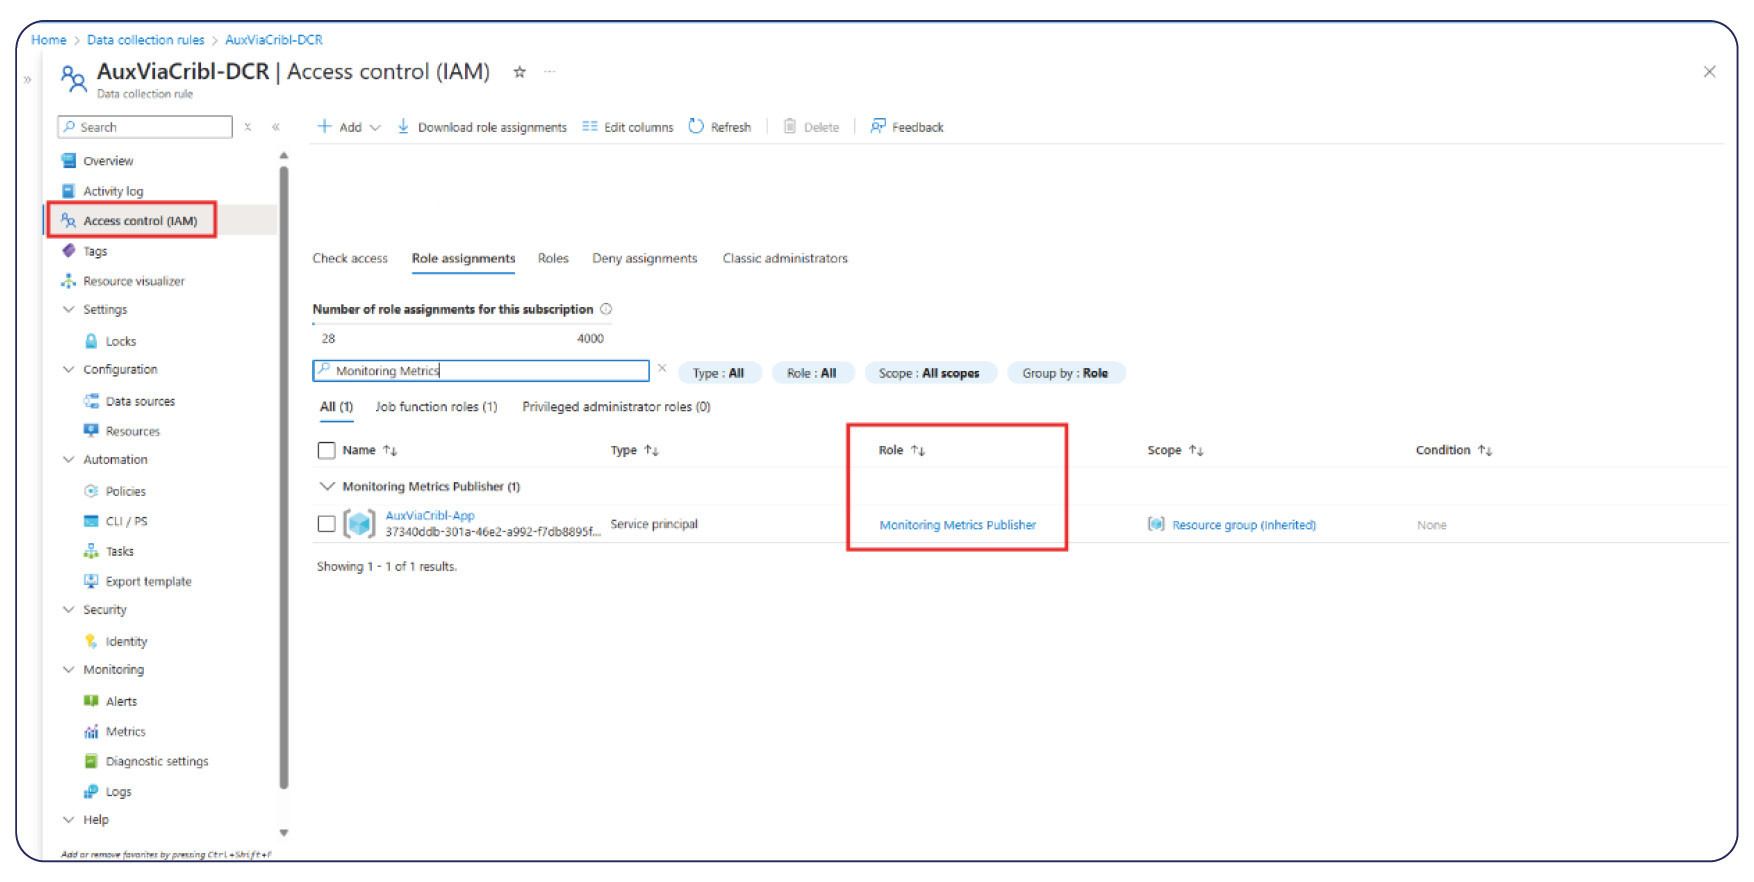Collapse the Monitoring section

click(68, 670)
